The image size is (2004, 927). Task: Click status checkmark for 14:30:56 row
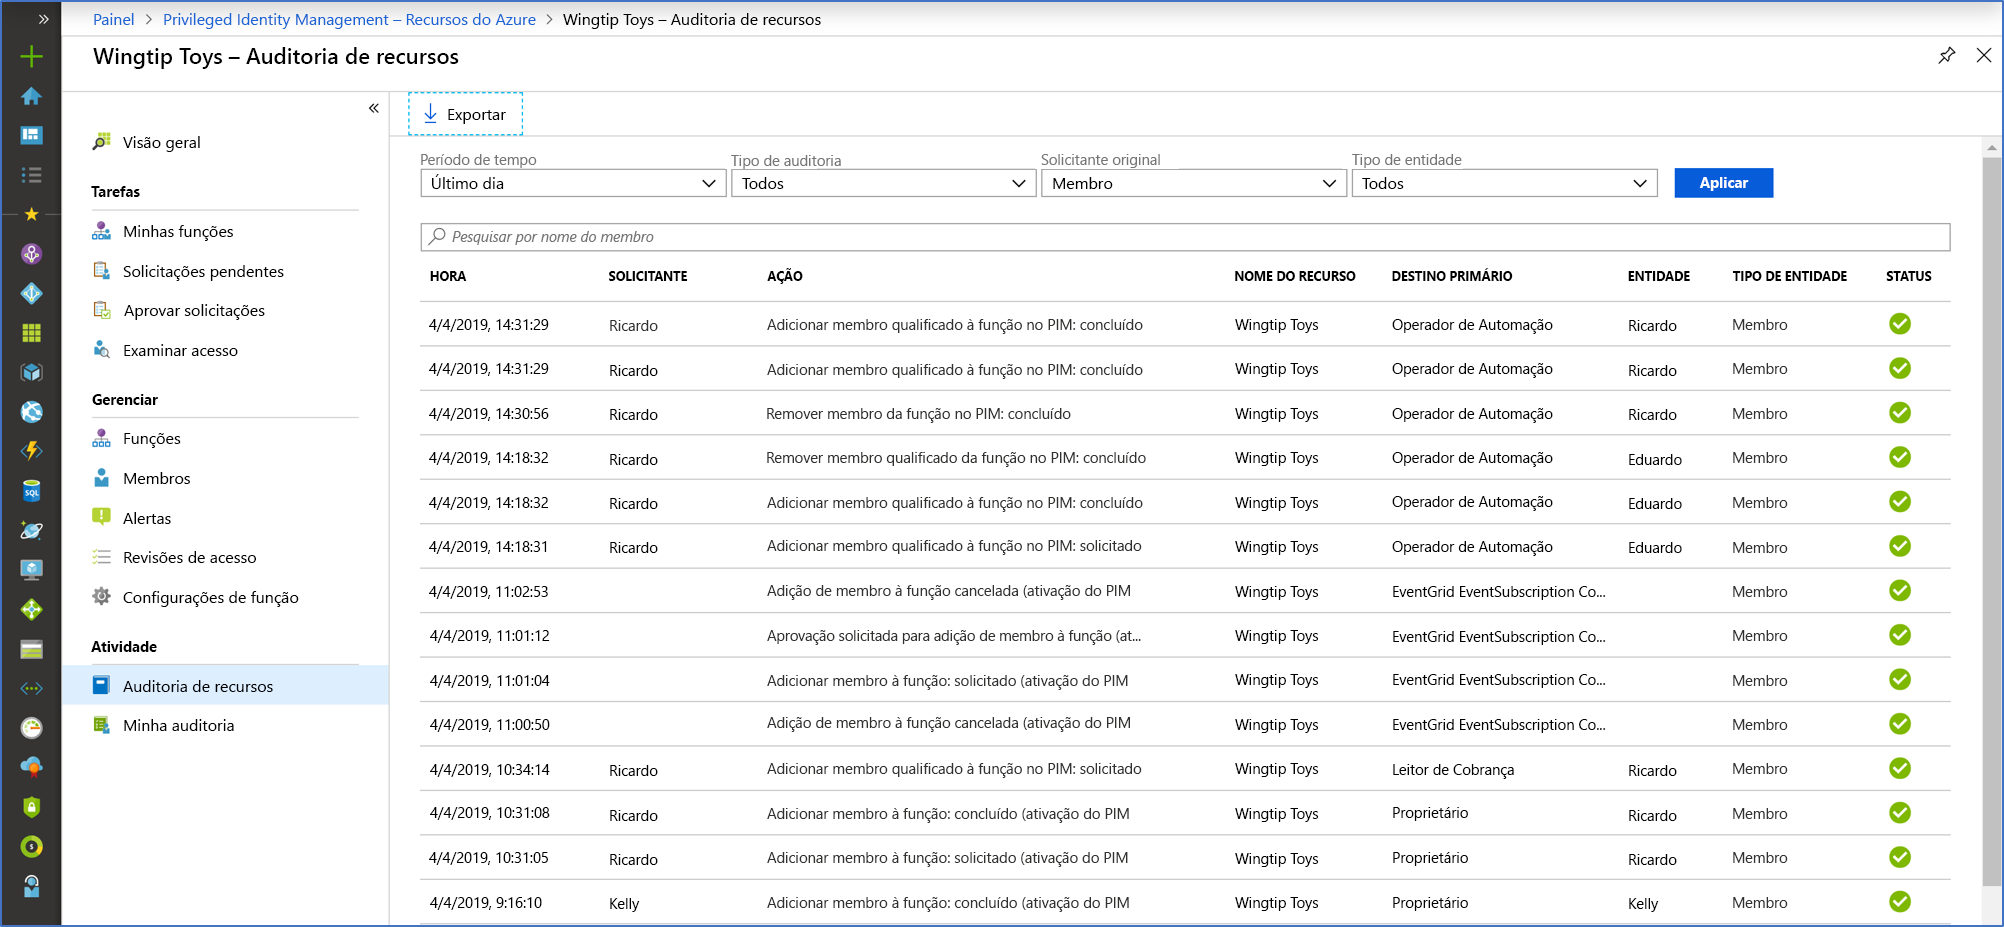click(1900, 413)
